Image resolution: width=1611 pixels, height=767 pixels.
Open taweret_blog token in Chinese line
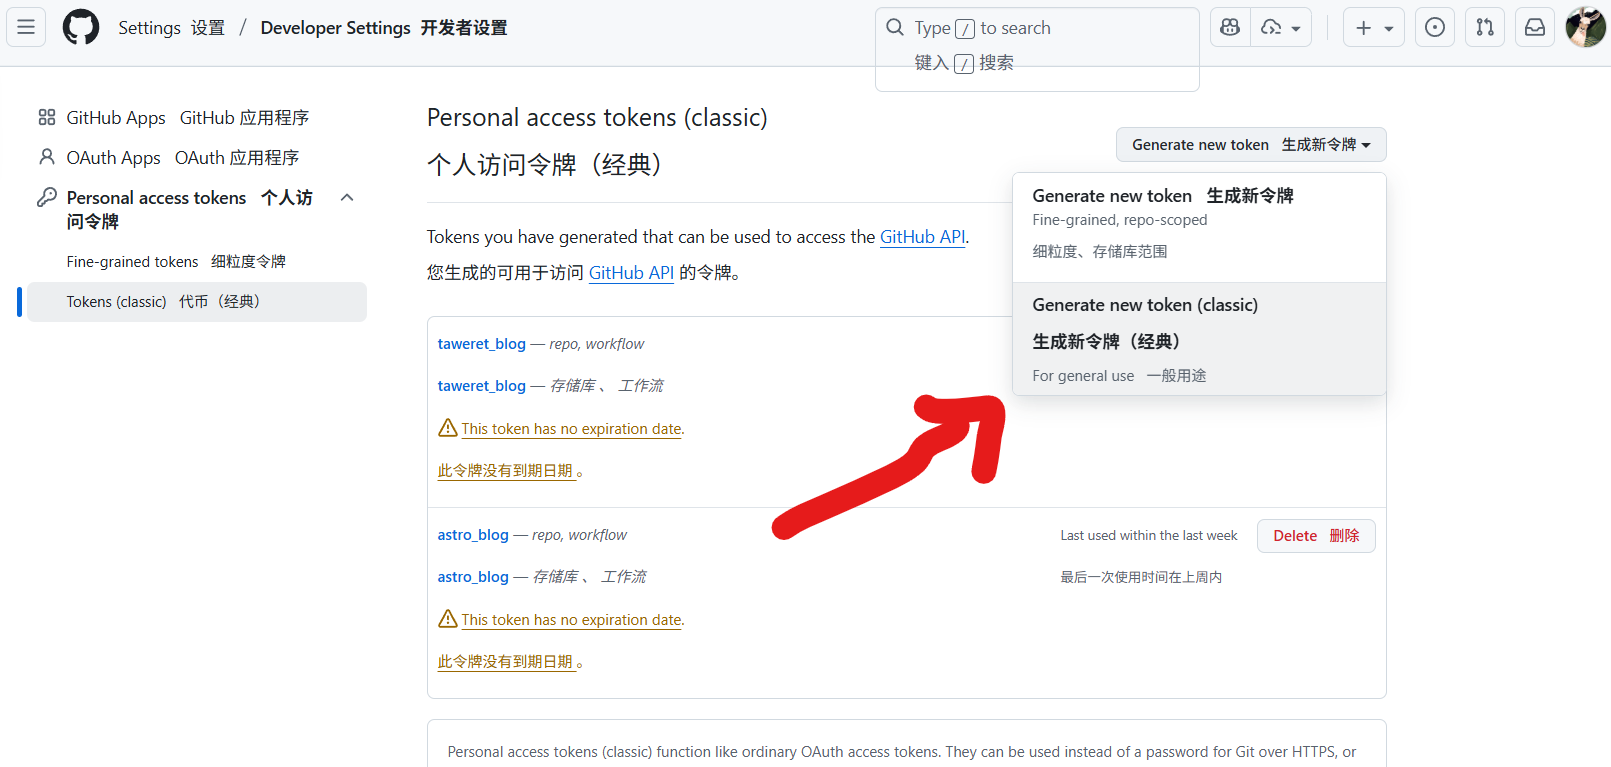(481, 386)
